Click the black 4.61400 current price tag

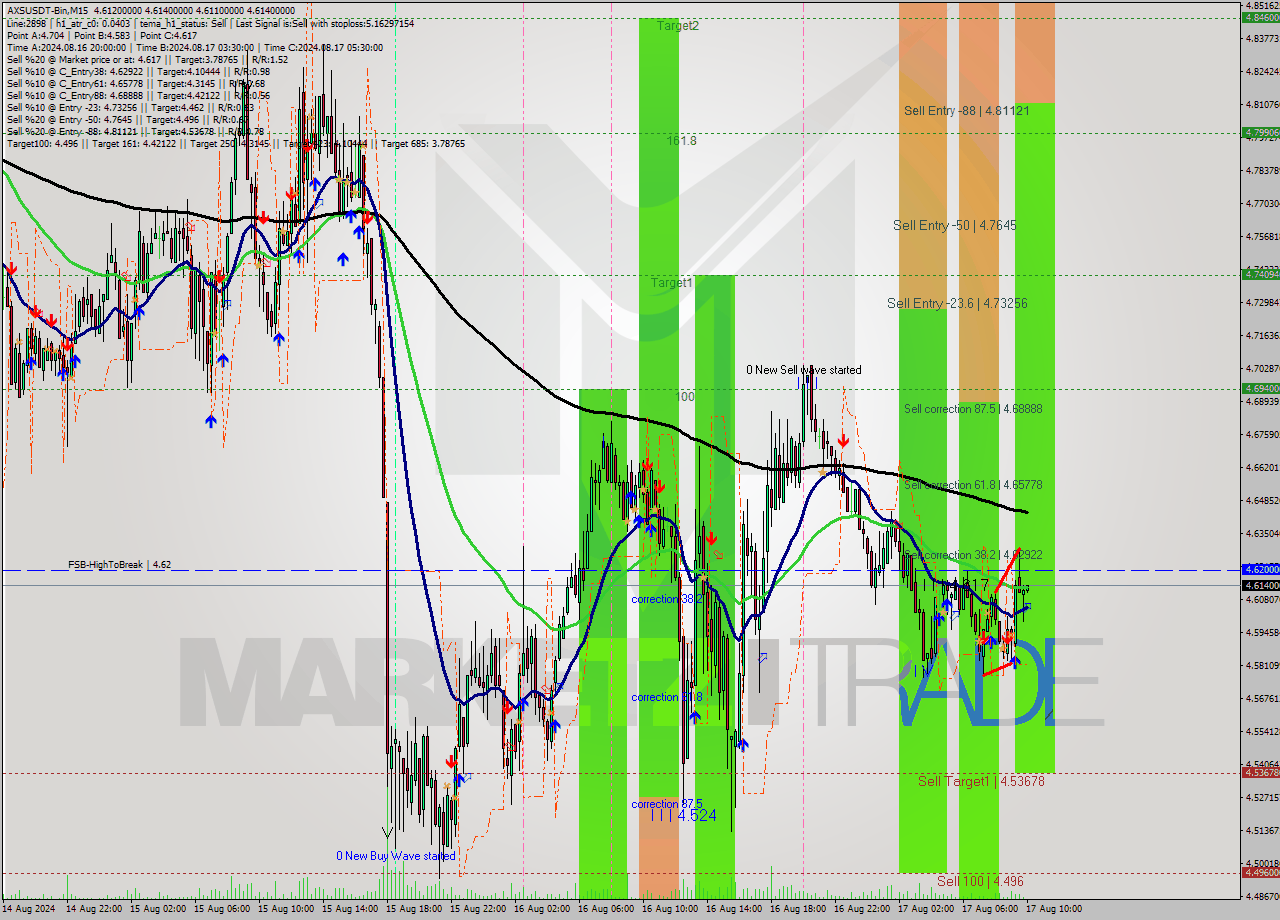click(x=1260, y=585)
